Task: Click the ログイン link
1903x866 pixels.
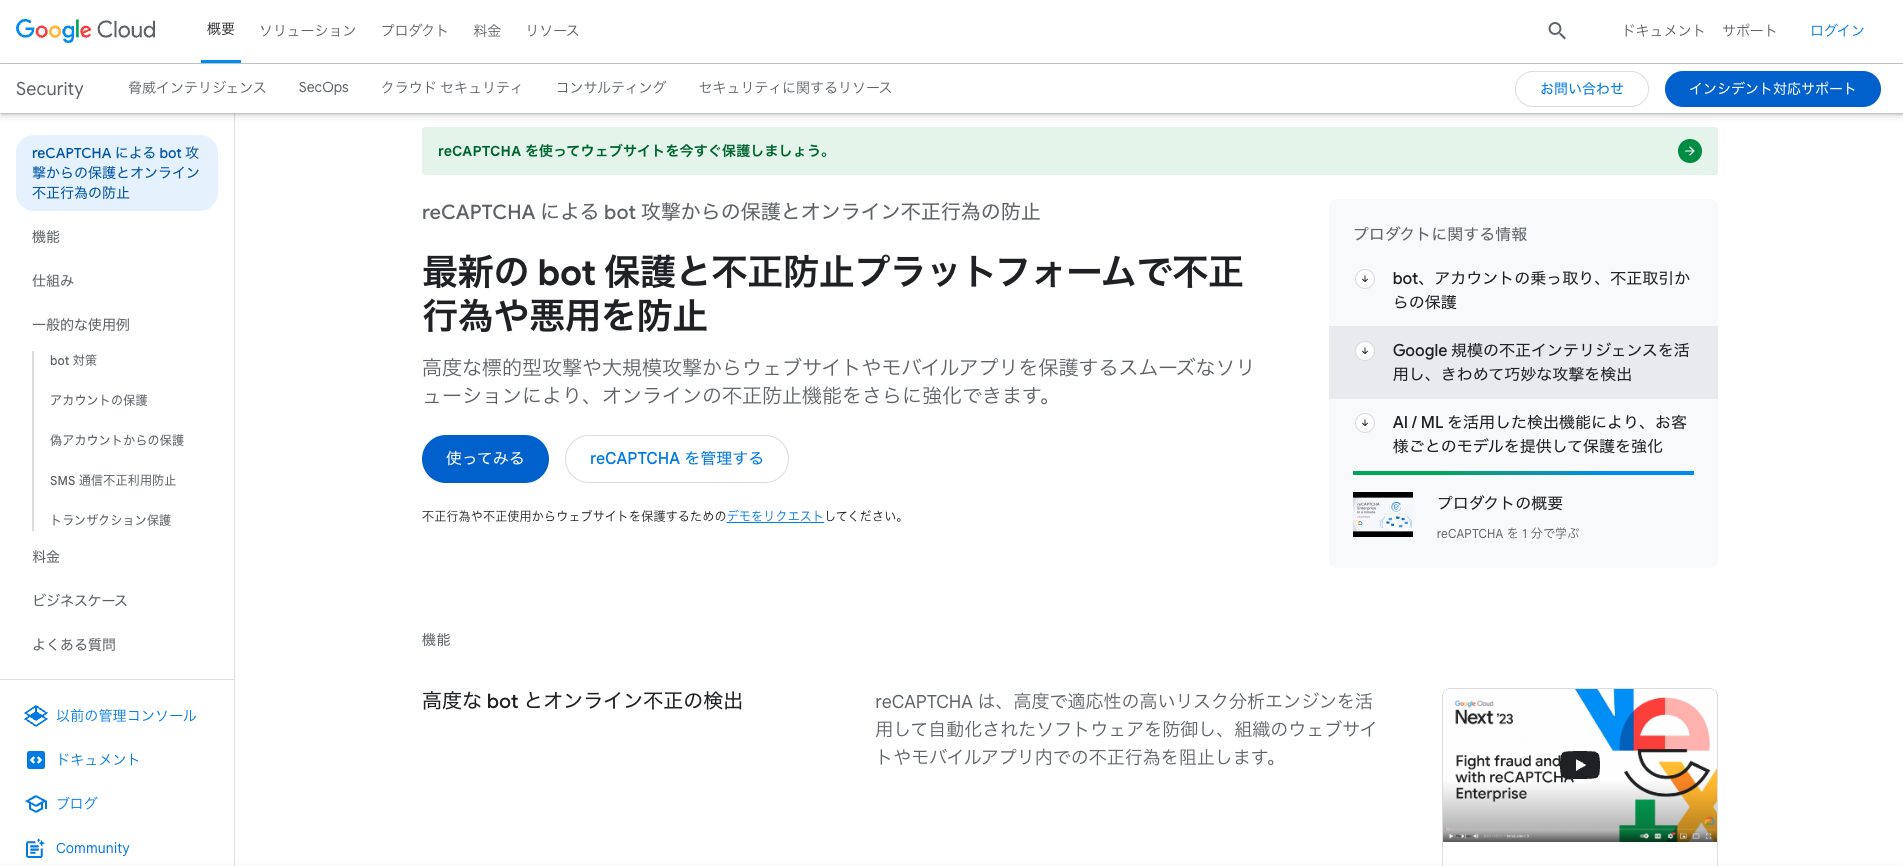Action: point(1837,31)
